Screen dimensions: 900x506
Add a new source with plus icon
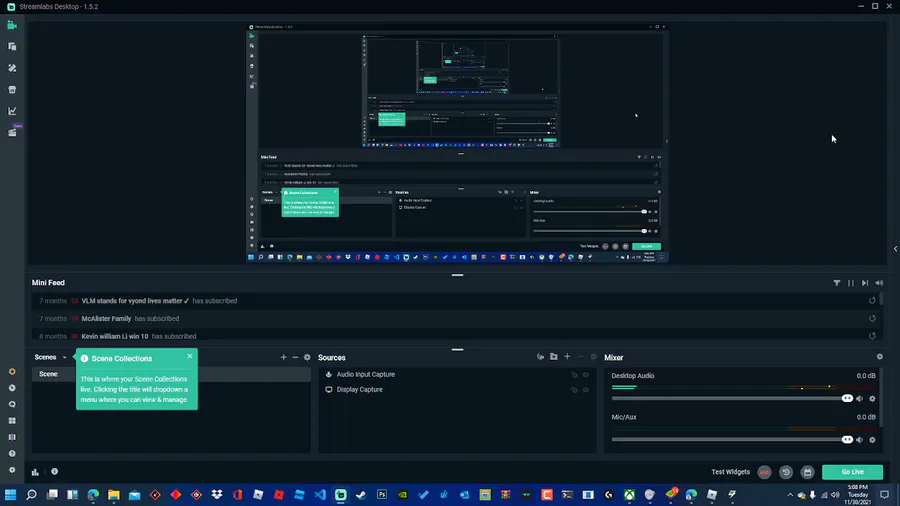coord(567,357)
